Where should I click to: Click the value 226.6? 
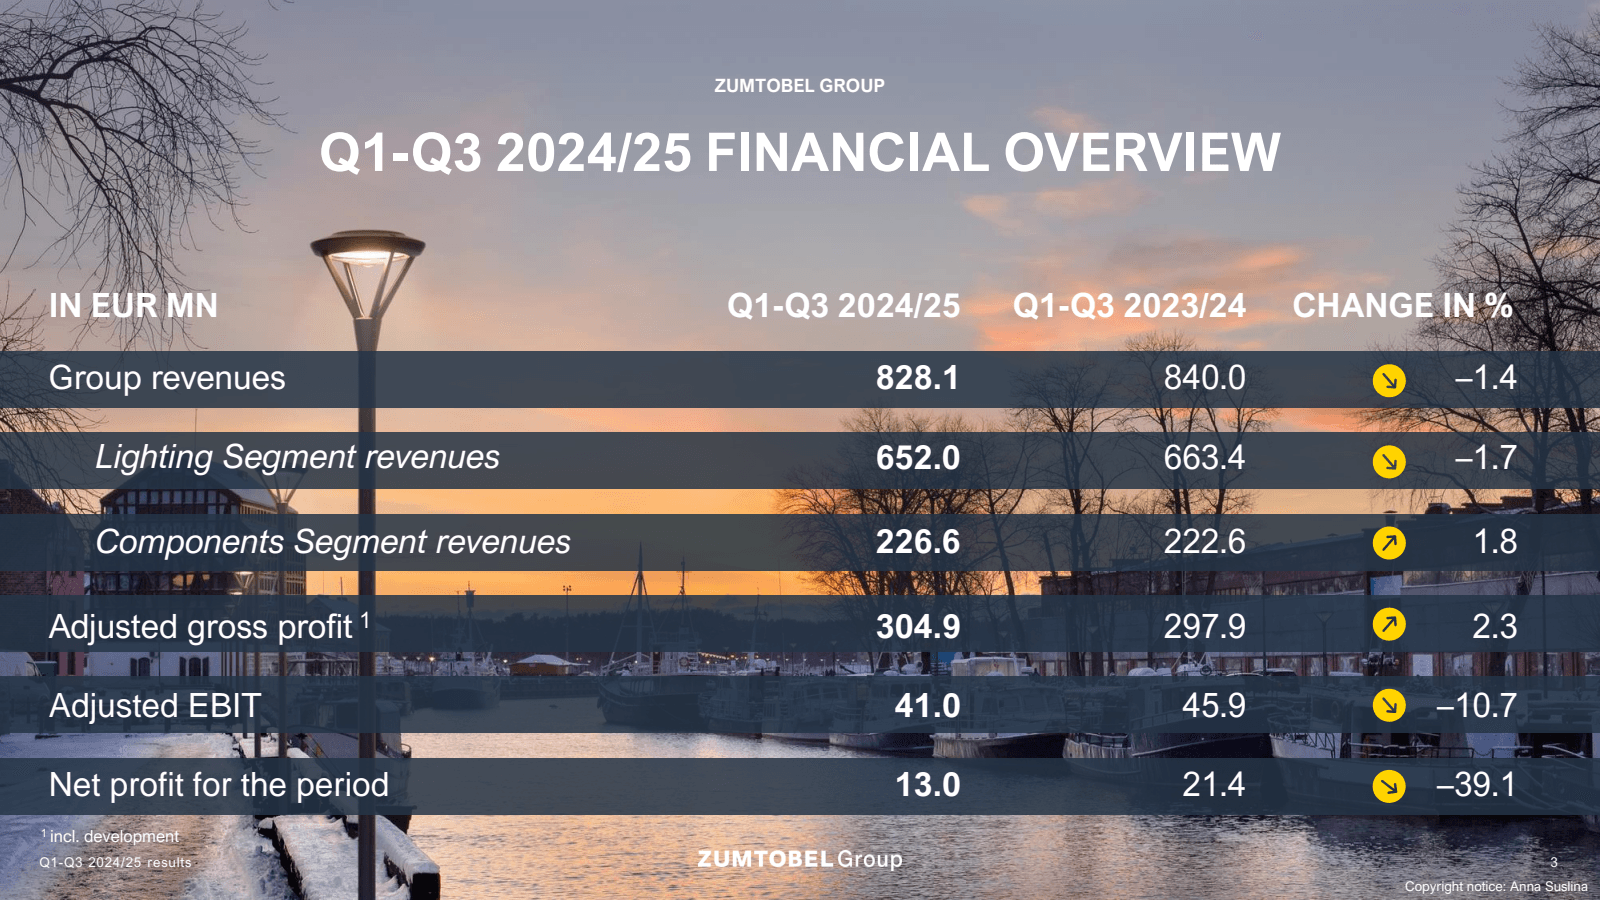918,542
